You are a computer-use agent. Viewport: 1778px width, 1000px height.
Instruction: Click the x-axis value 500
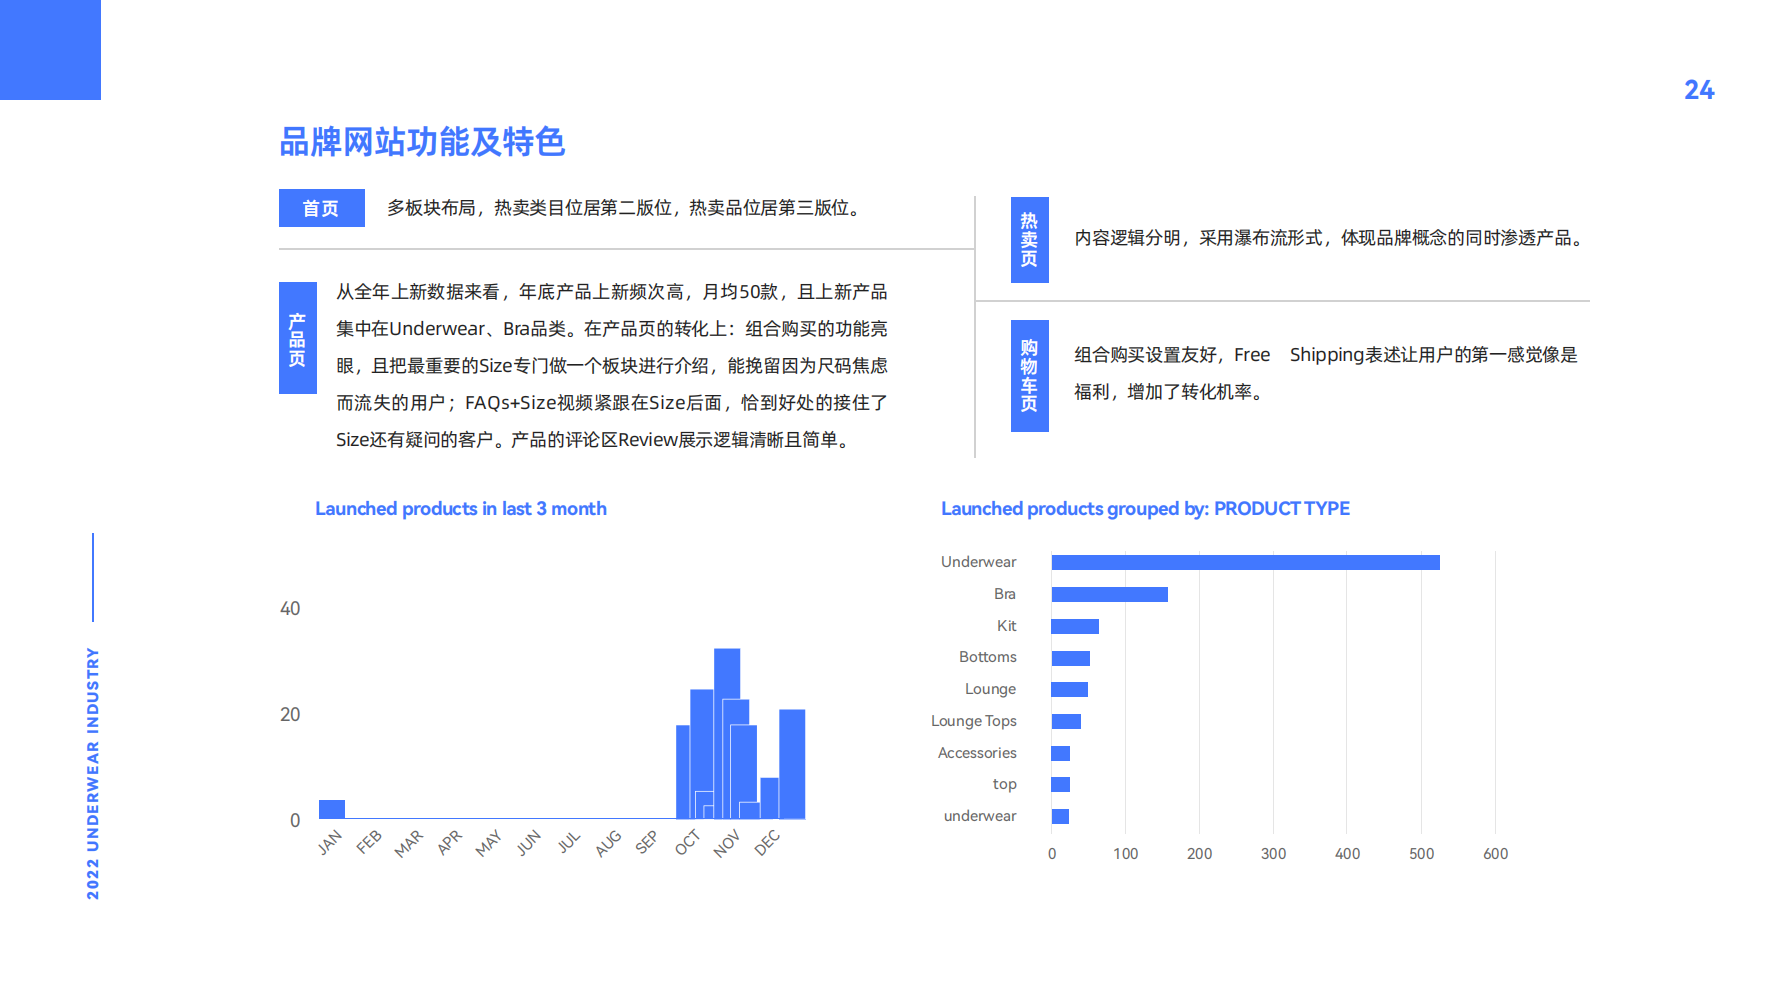pyautogui.click(x=1422, y=854)
